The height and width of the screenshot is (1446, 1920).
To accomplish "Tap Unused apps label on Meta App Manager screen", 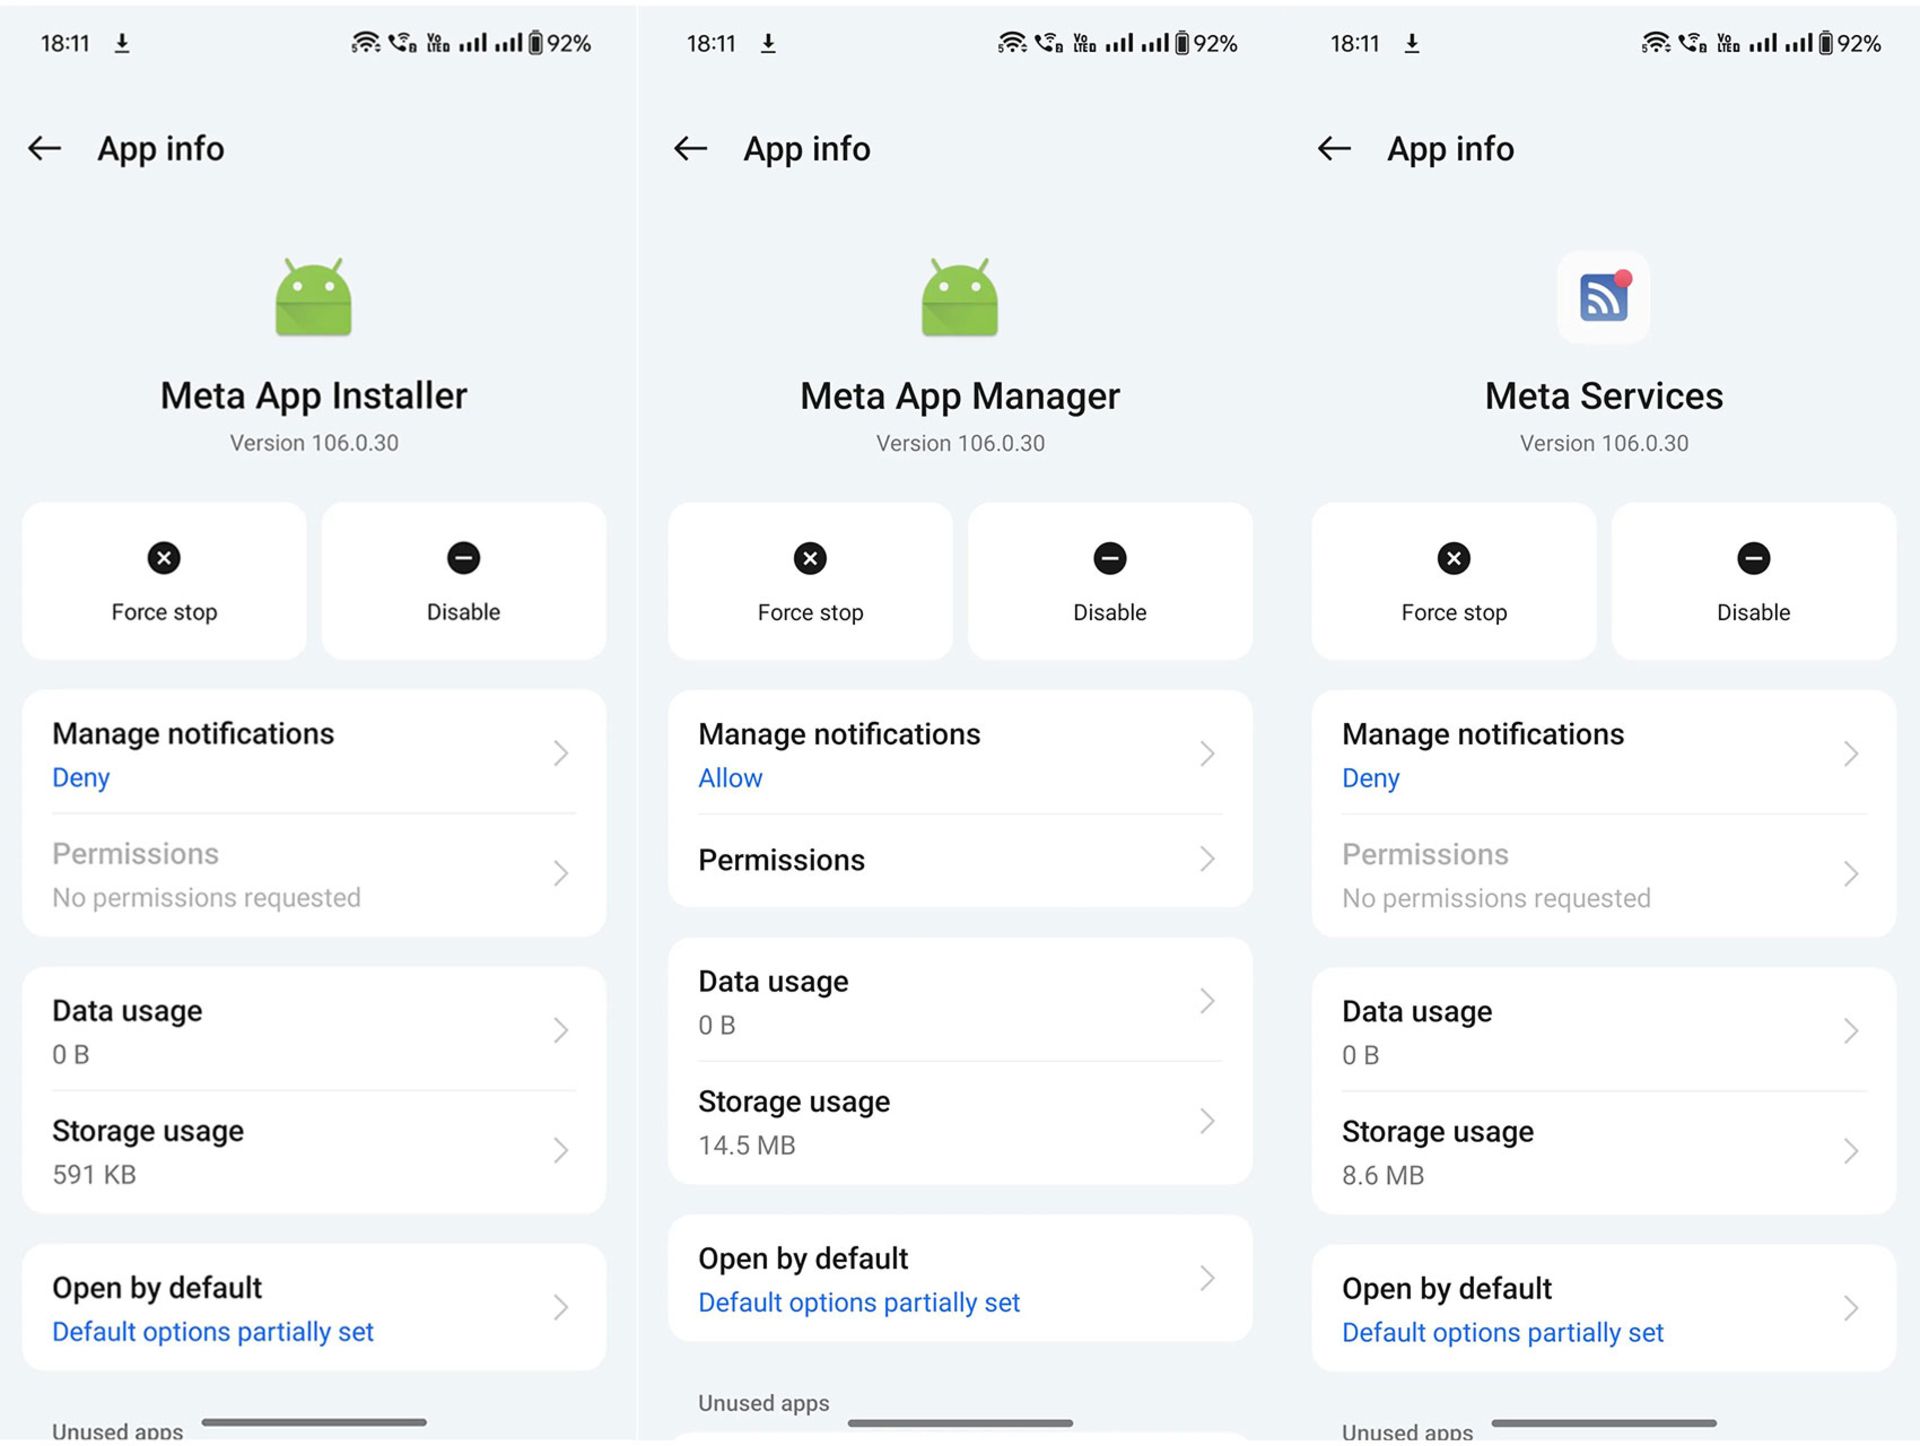I will (x=764, y=1403).
